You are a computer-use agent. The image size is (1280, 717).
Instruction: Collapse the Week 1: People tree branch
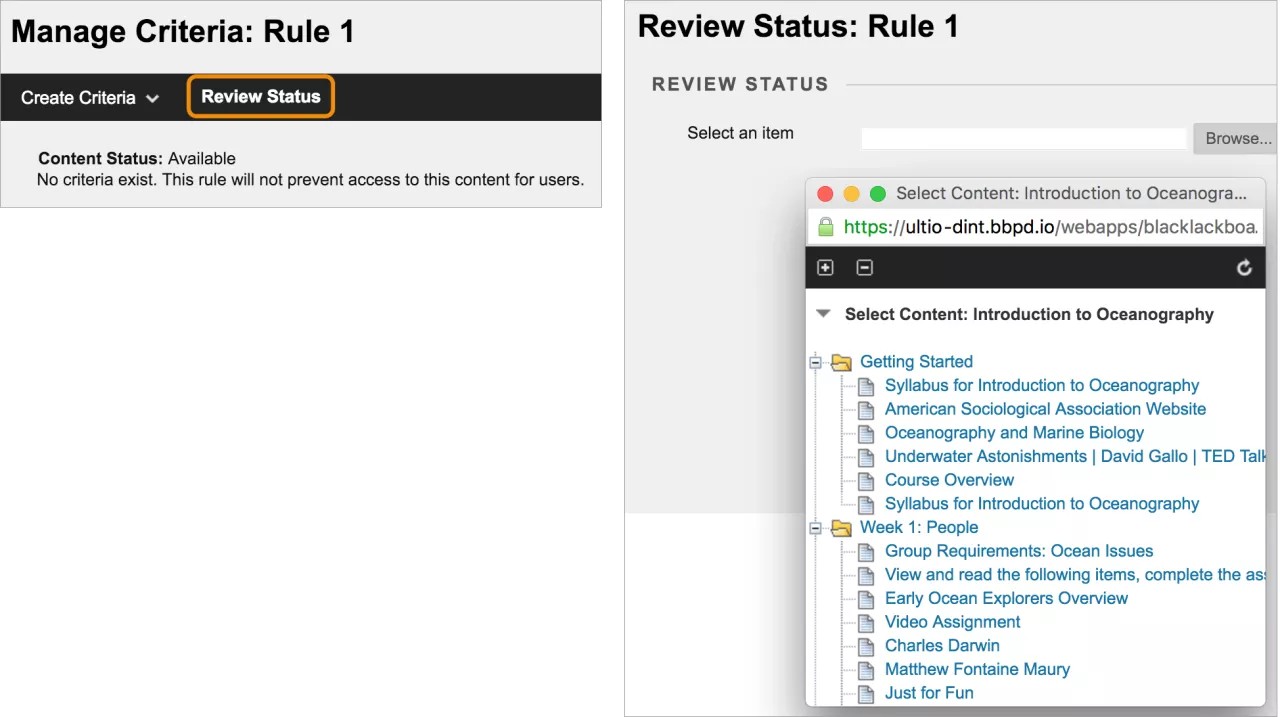coord(815,528)
